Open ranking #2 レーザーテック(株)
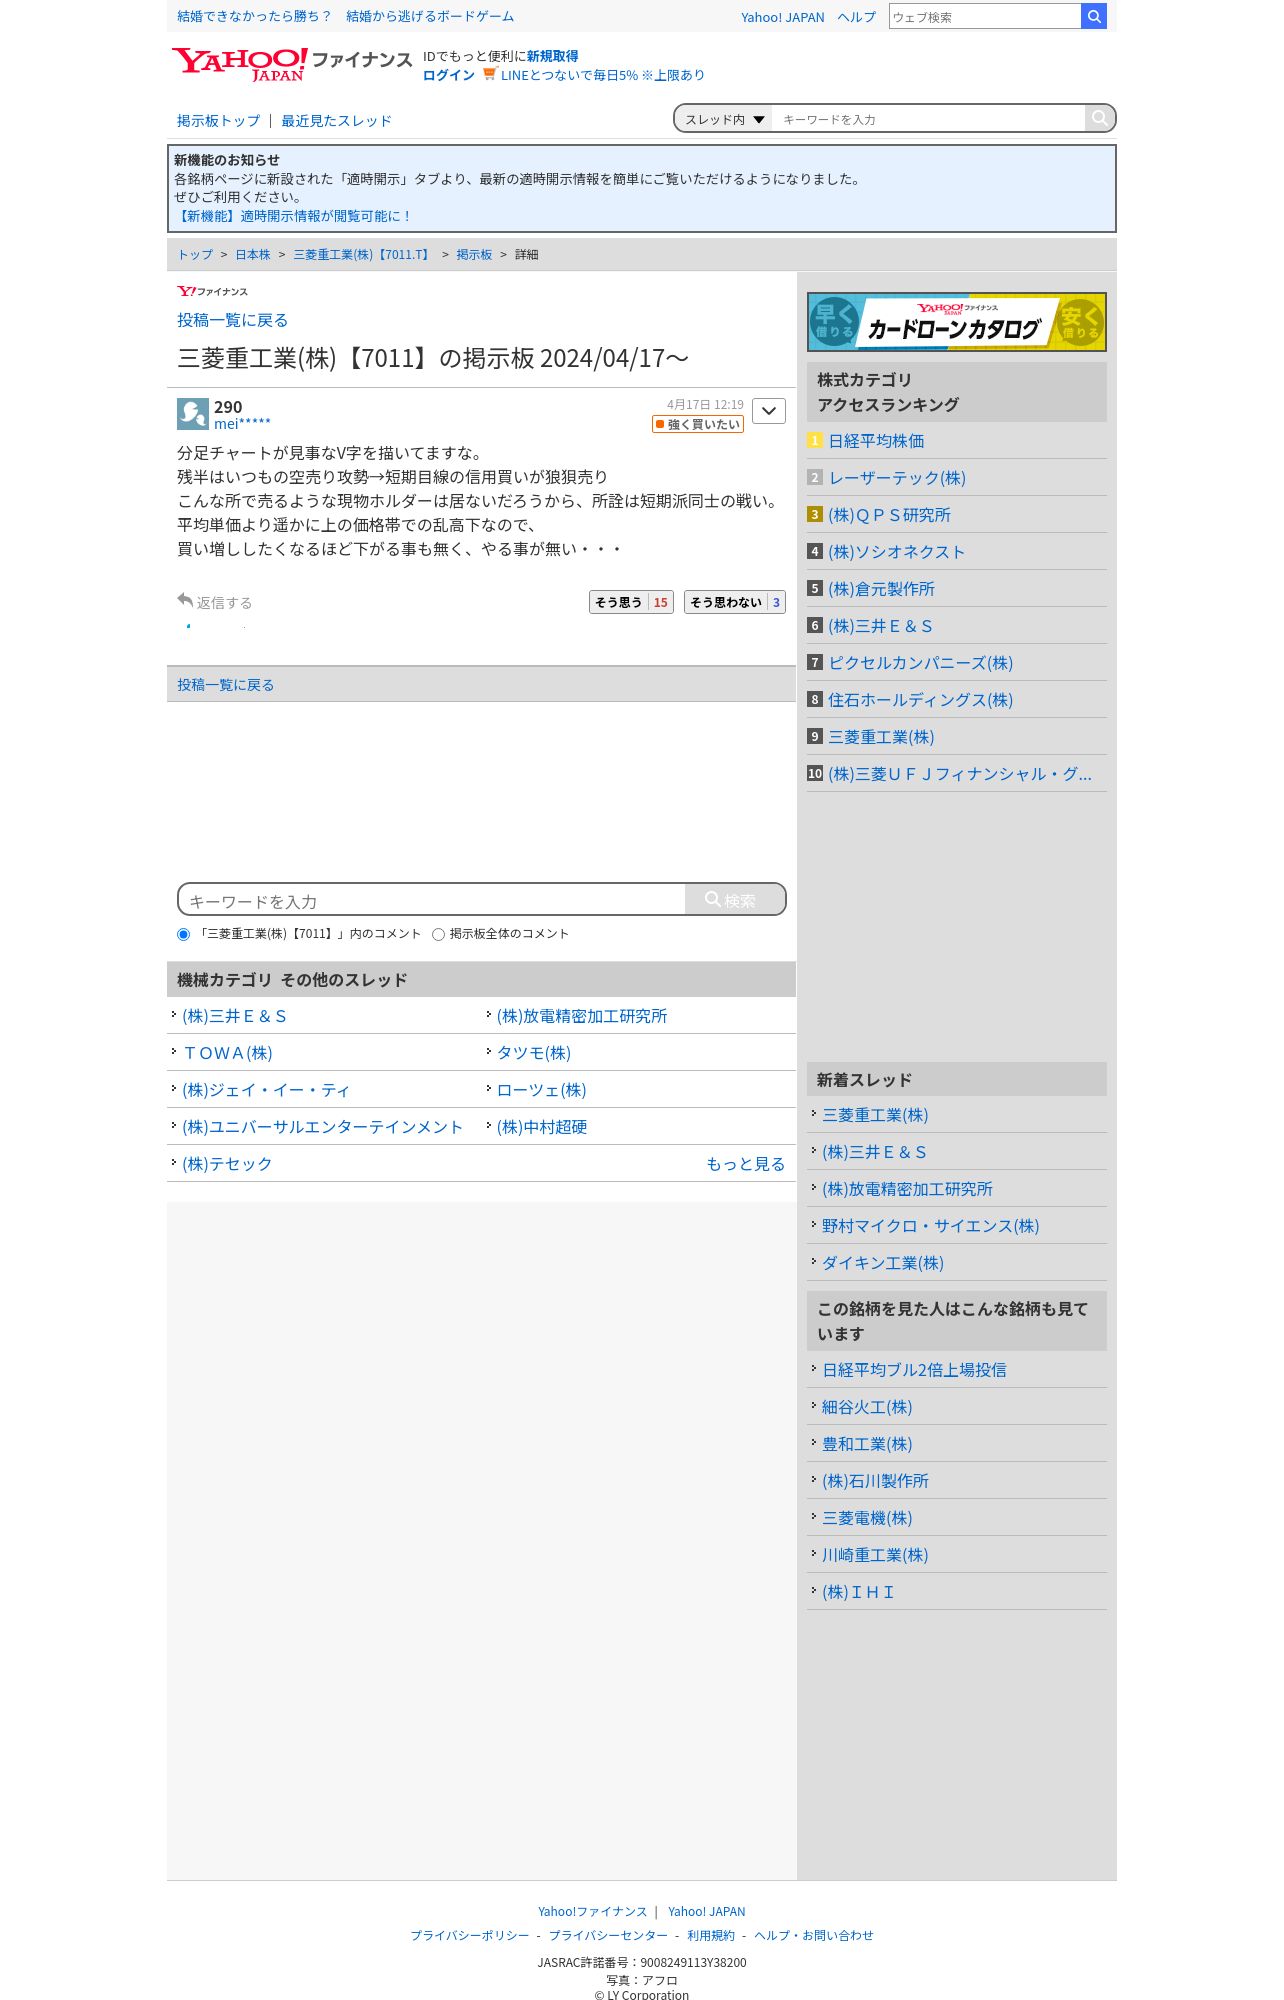This screenshot has height=2000, width=1284. (x=897, y=478)
